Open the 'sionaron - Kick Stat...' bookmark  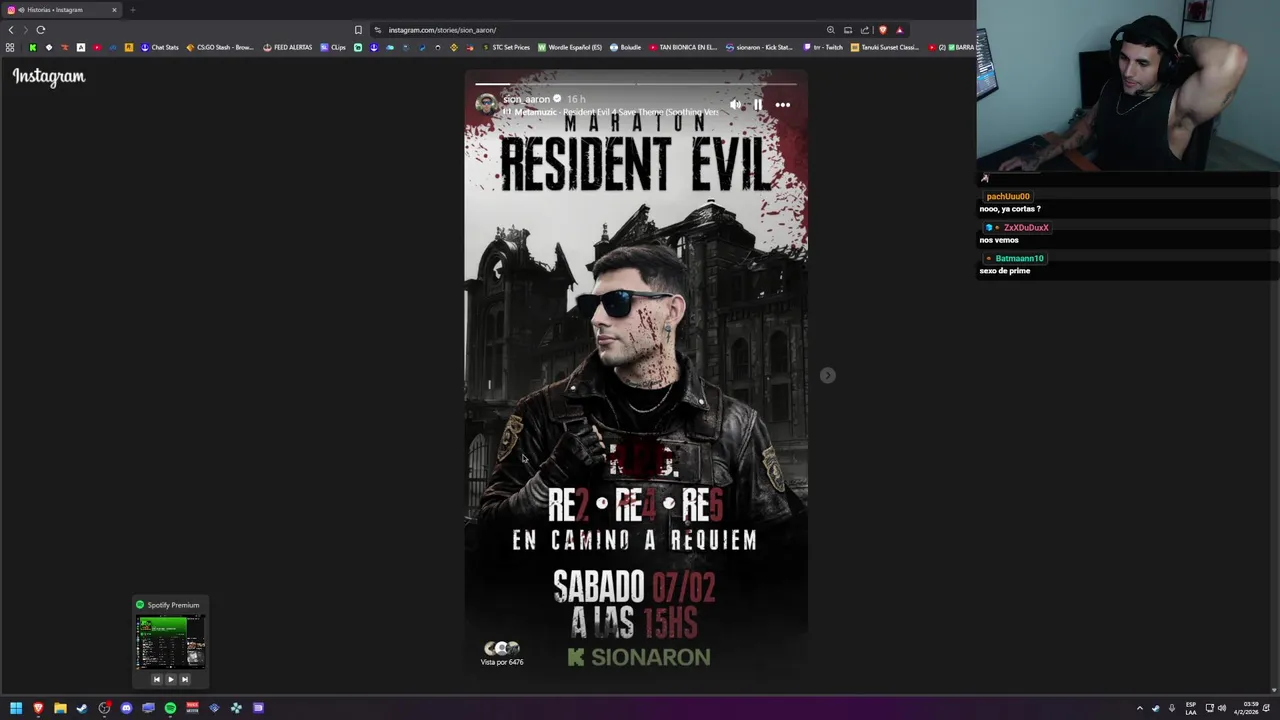pyautogui.click(x=759, y=47)
